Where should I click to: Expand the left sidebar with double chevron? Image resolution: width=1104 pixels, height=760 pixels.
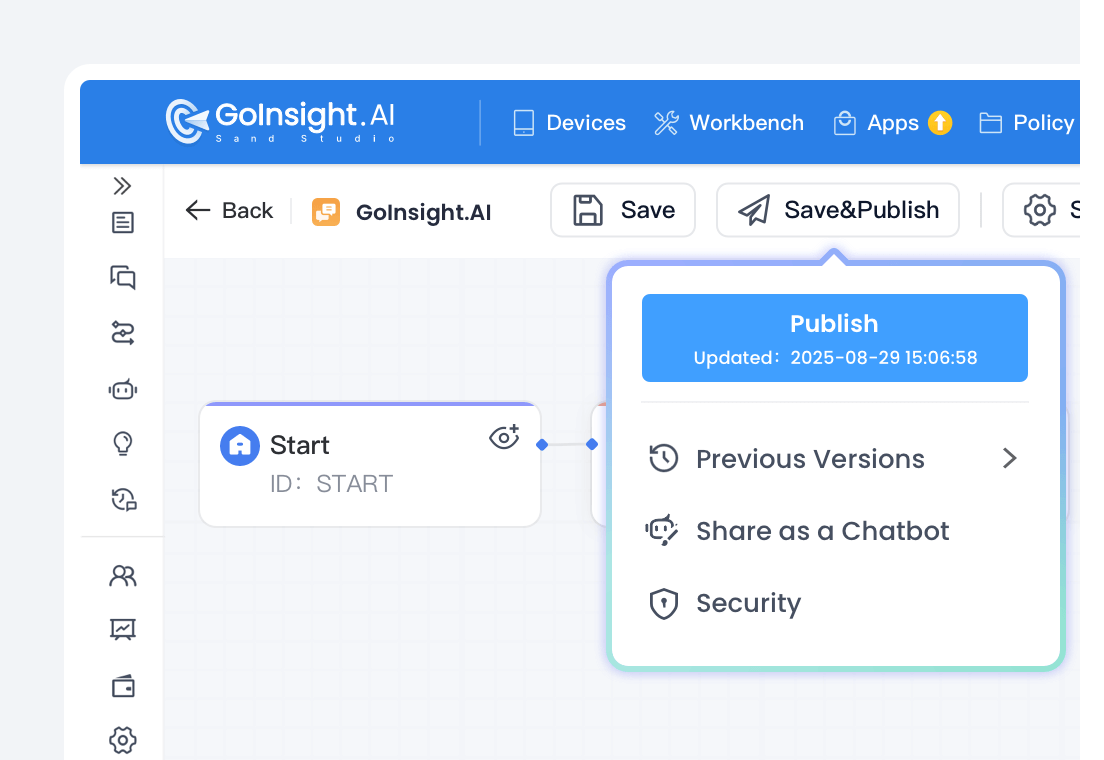coord(122,186)
